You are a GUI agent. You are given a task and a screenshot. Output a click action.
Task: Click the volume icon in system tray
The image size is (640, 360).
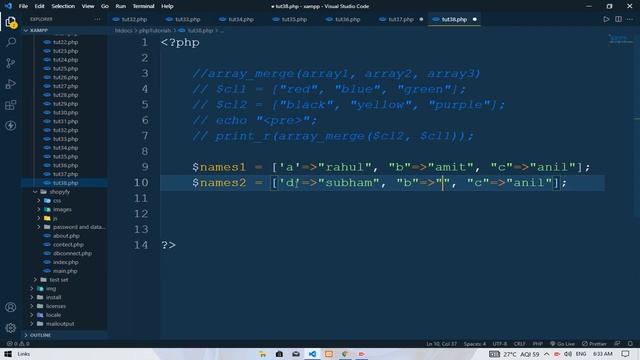point(568,354)
